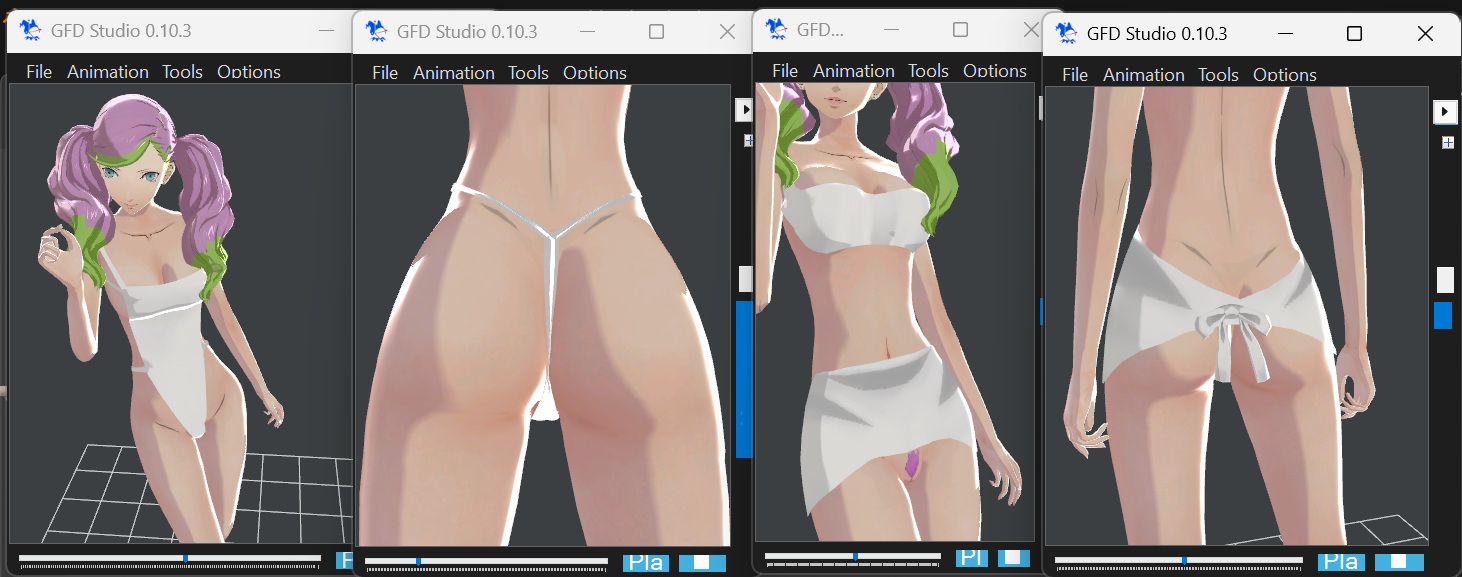The height and width of the screenshot is (577, 1462).
Task: Minimize the rightmost GFD Studio window
Action: click(x=1287, y=34)
